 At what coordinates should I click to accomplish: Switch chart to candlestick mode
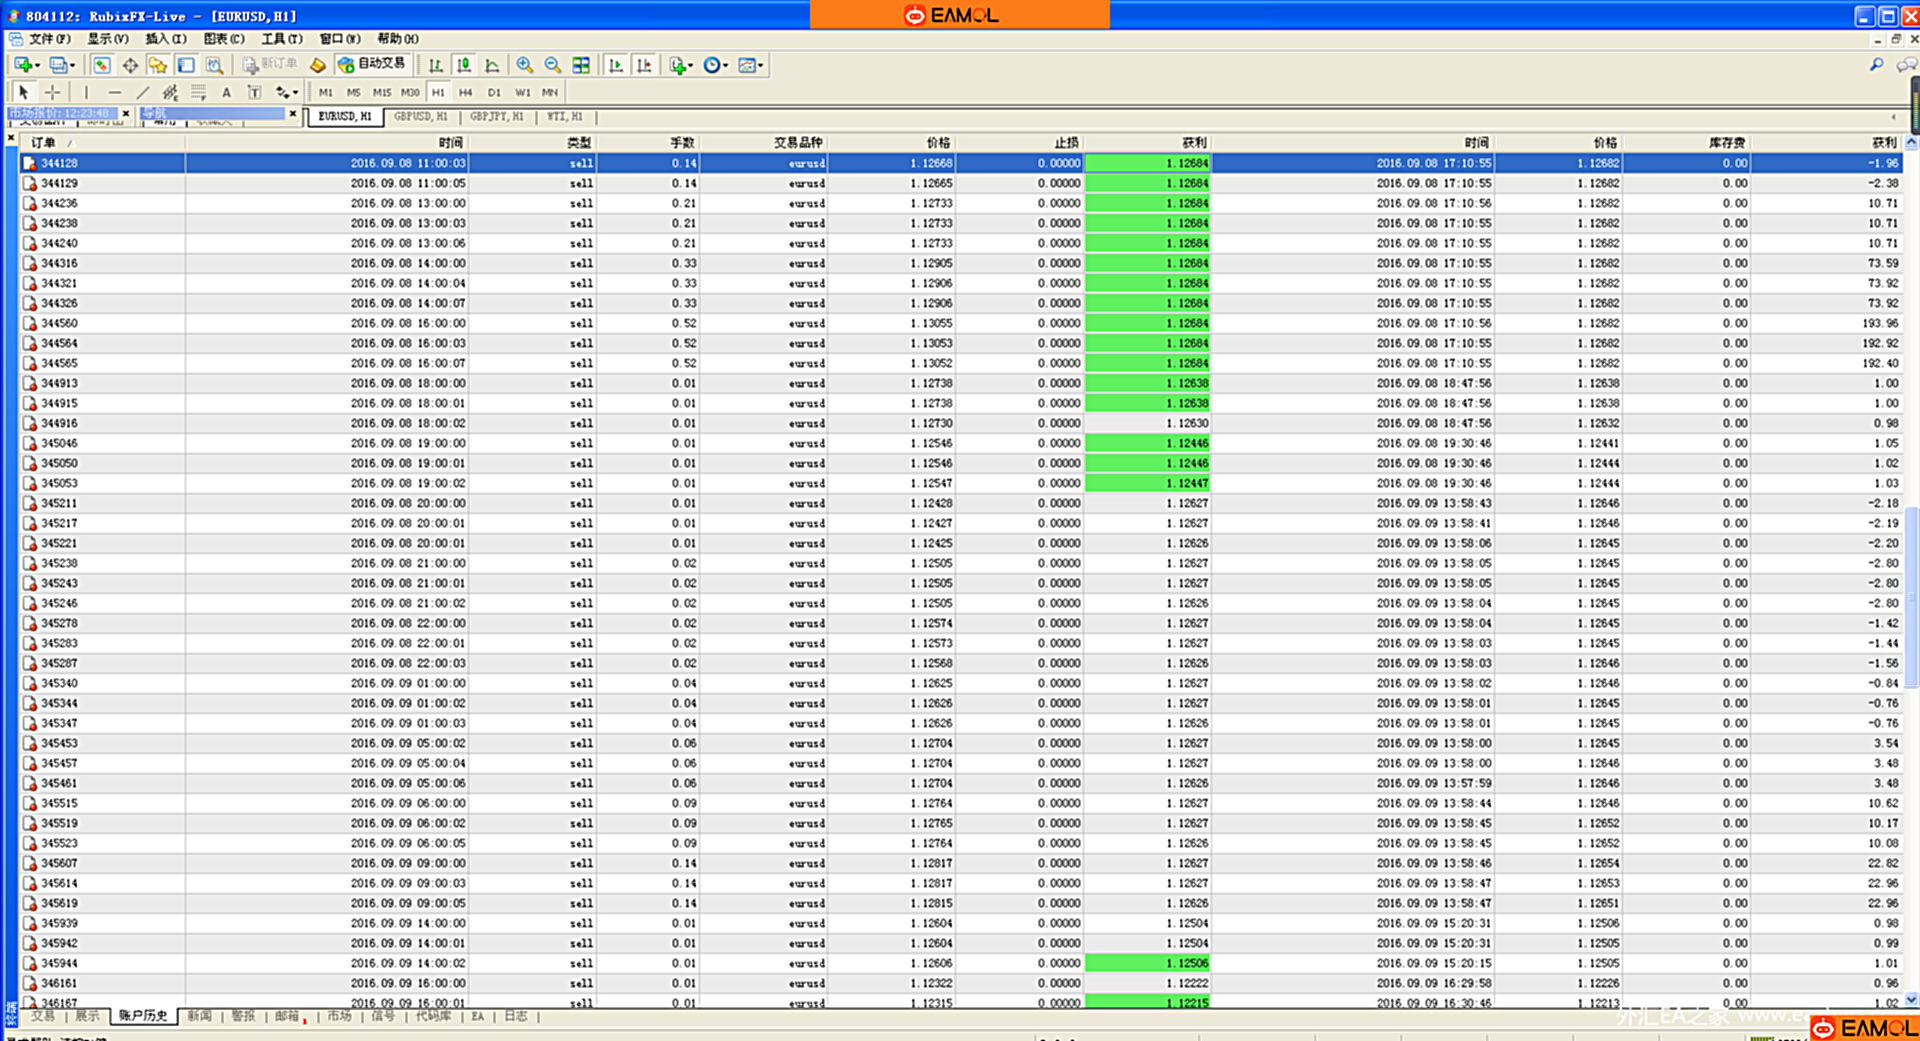click(464, 65)
